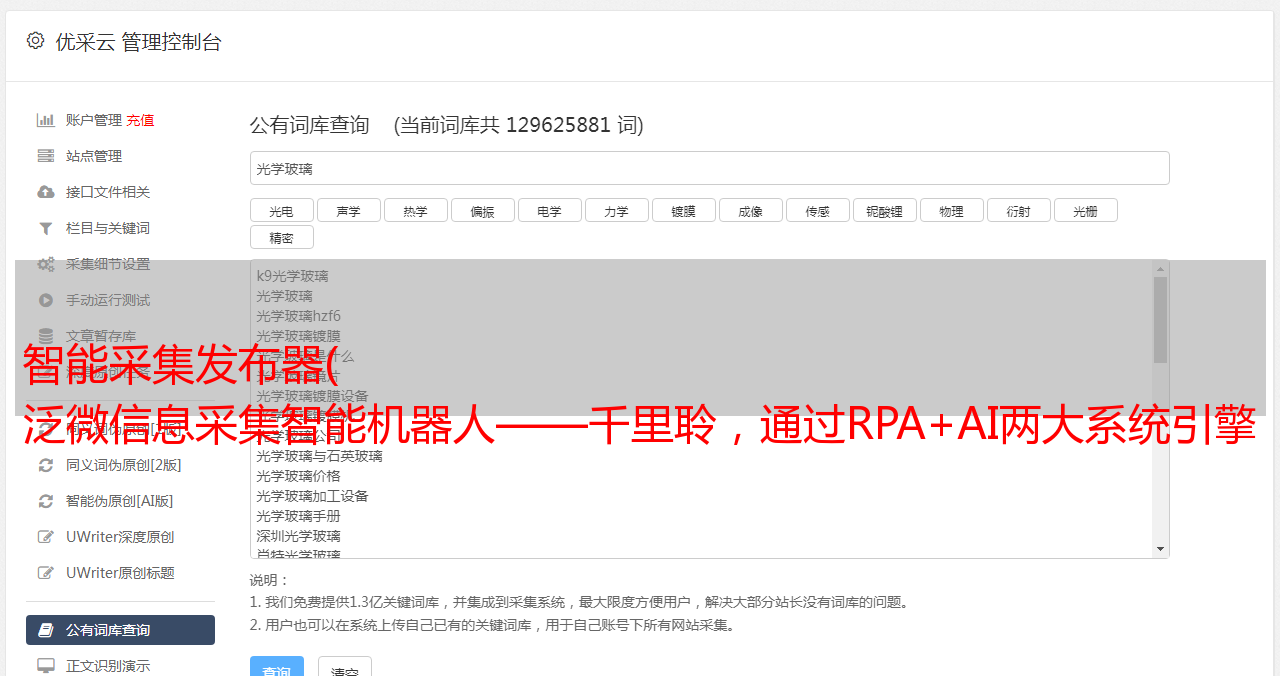Screen dimensions: 1280x676
Task: Select the 光电 tag button
Action: (281, 210)
